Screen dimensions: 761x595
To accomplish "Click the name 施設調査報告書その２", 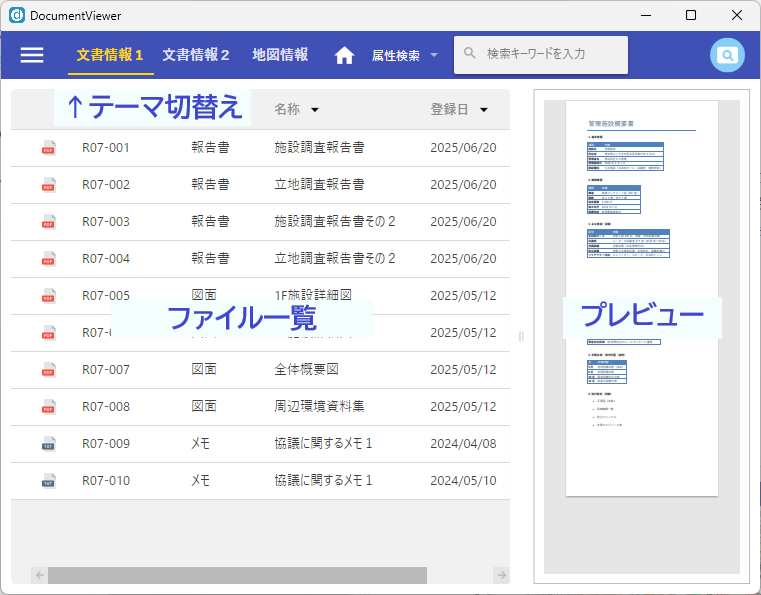I will tap(335, 222).
